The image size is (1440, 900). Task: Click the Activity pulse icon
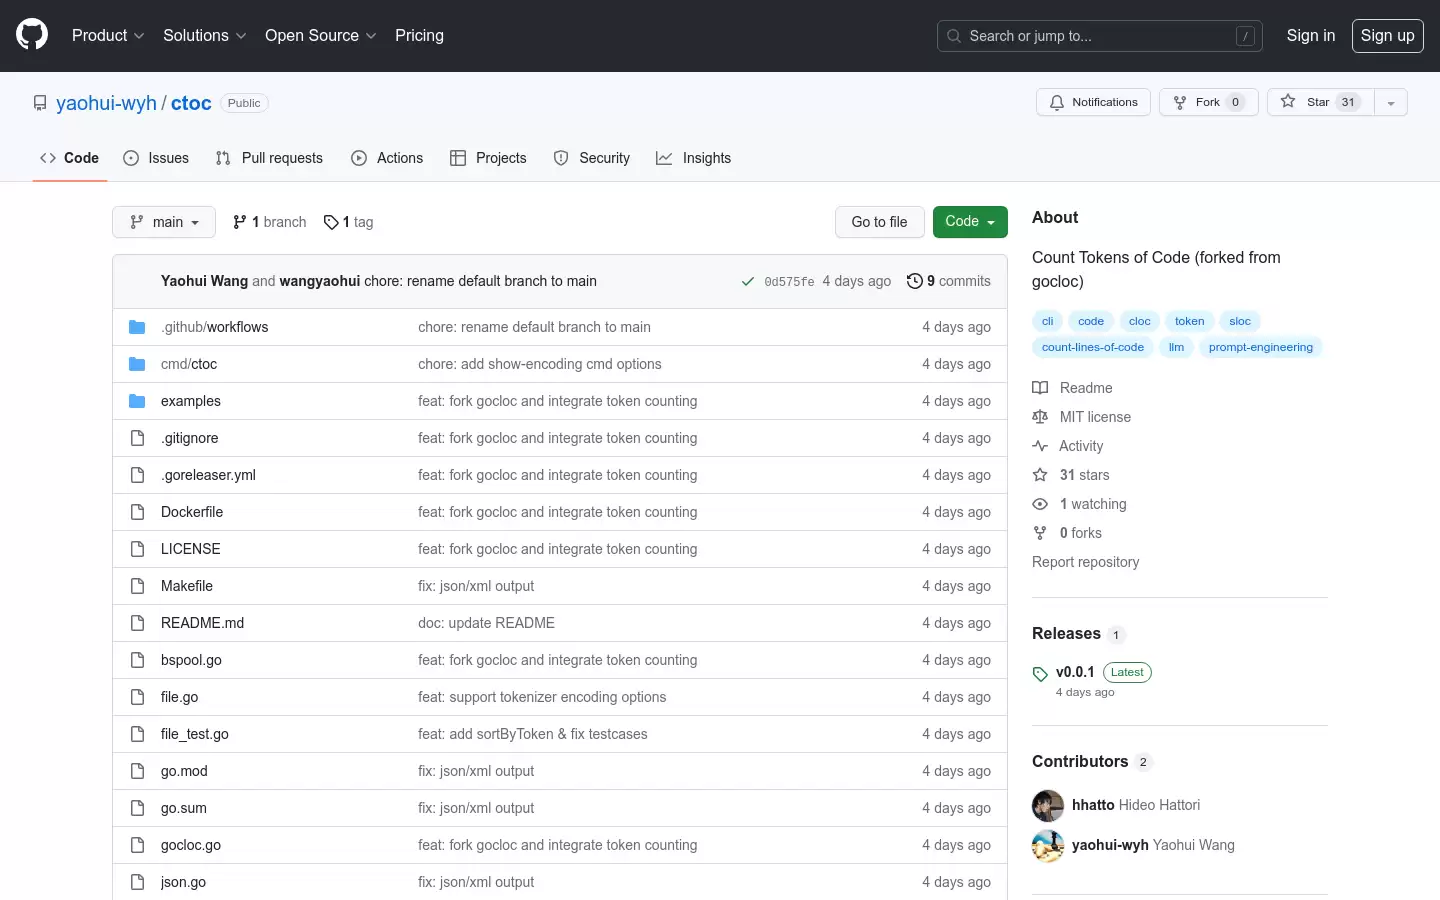pyautogui.click(x=1040, y=446)
